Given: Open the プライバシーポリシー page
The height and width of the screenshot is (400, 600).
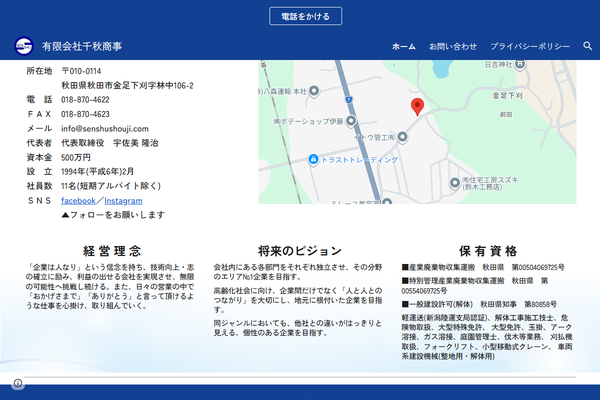Looking at the screenshot, I should coord(530,46).
